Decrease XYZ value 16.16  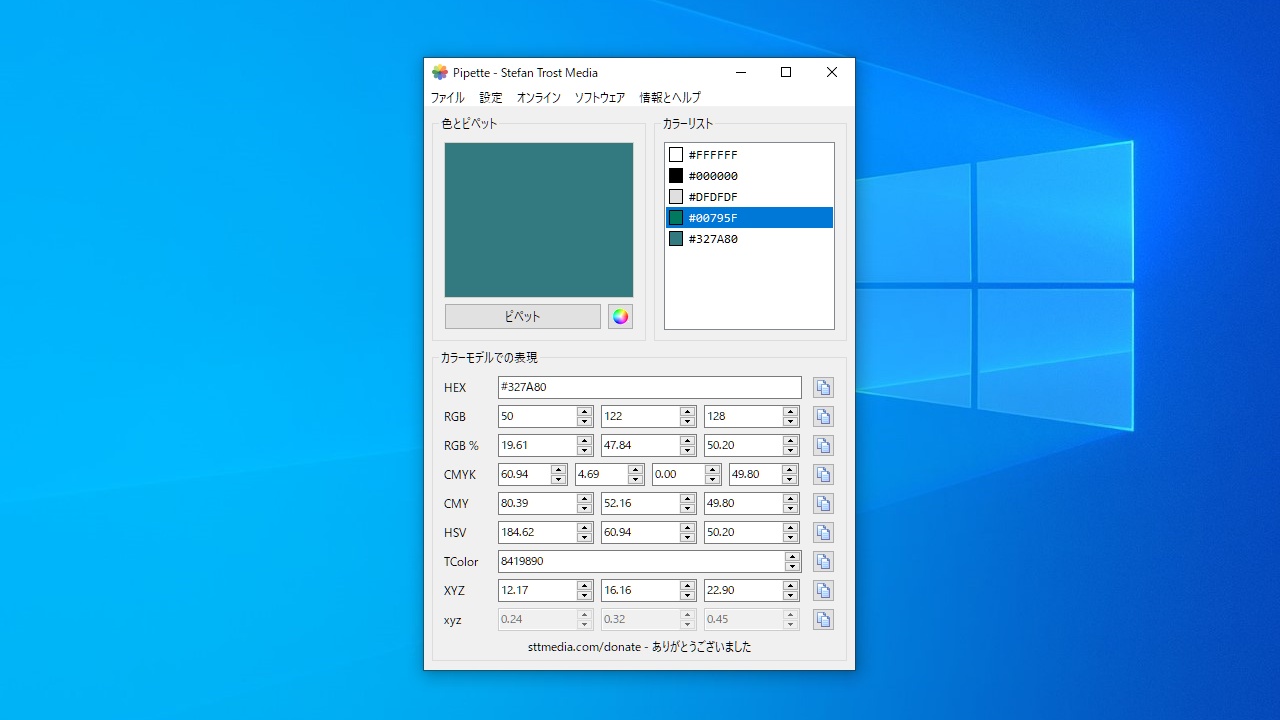688,596
